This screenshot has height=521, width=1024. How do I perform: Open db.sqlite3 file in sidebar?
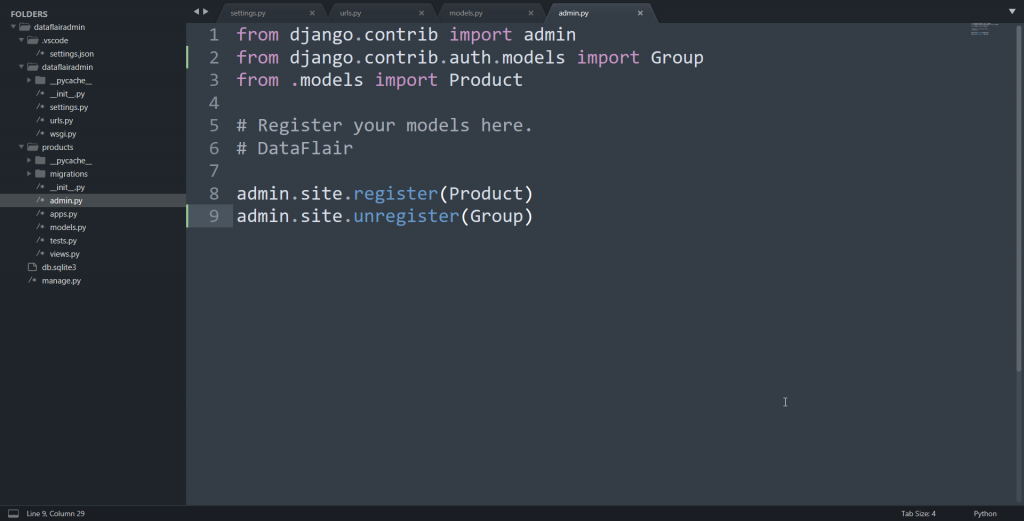click(x=59, y=267)
